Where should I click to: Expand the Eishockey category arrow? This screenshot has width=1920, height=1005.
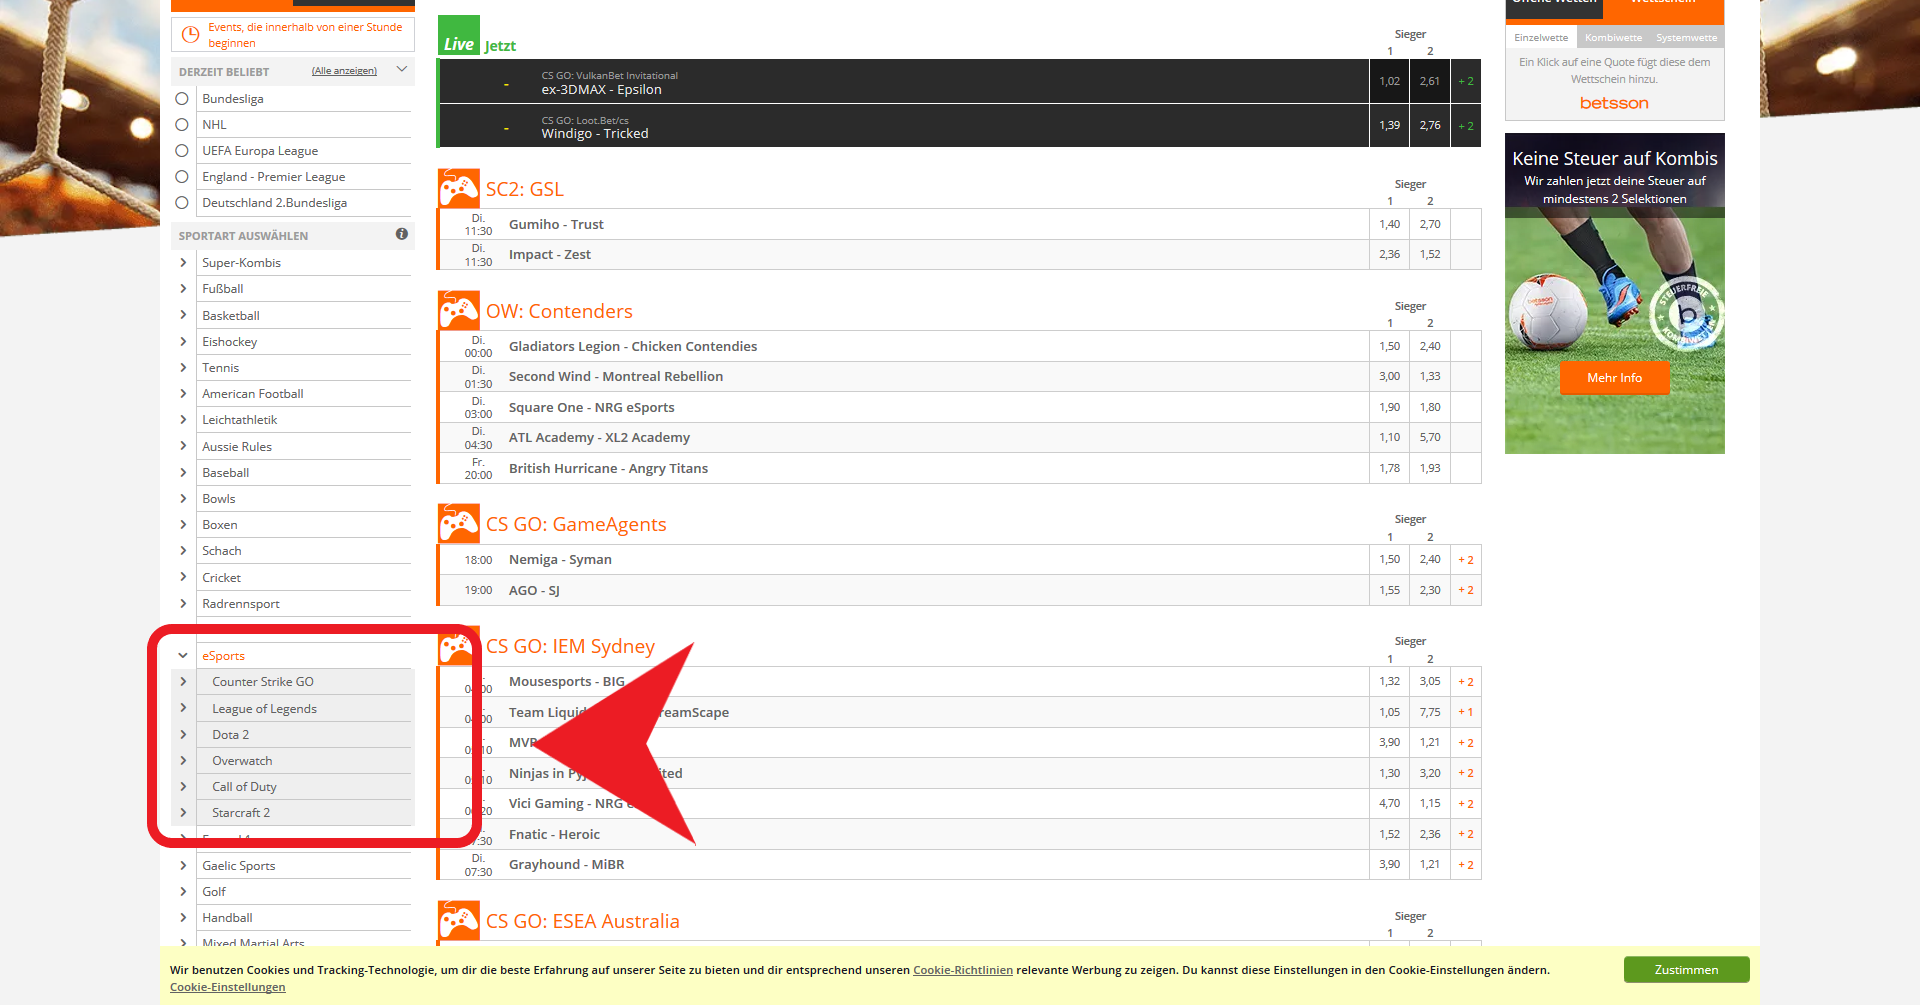183,342
